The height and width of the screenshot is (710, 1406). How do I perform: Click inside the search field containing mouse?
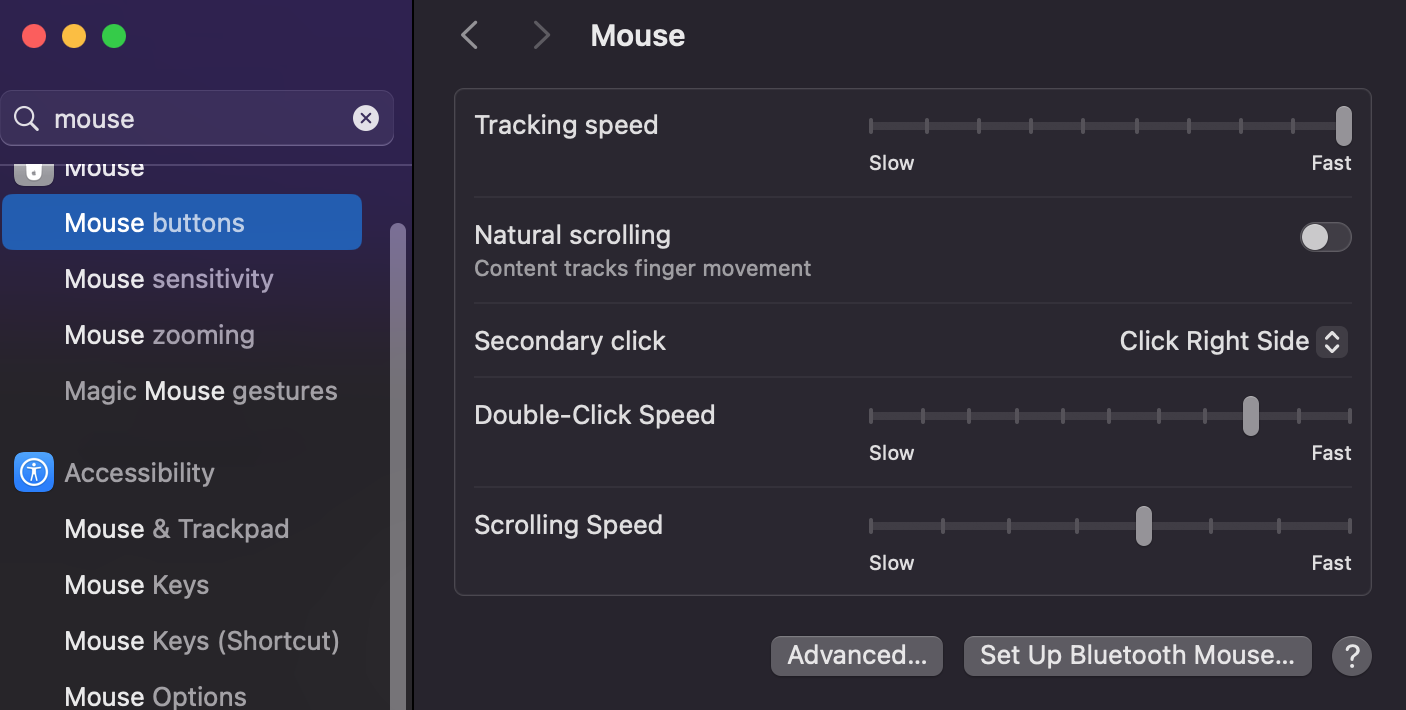197,119
